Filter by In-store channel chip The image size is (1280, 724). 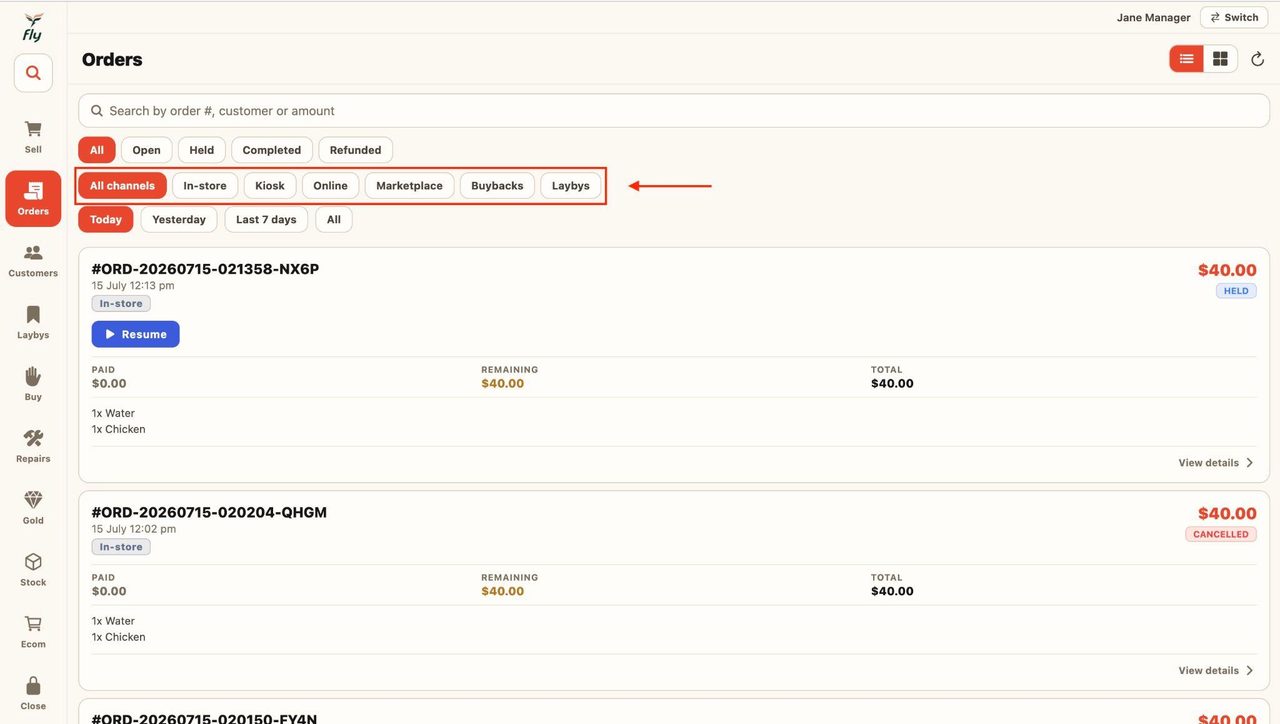[x=205, y=186]
